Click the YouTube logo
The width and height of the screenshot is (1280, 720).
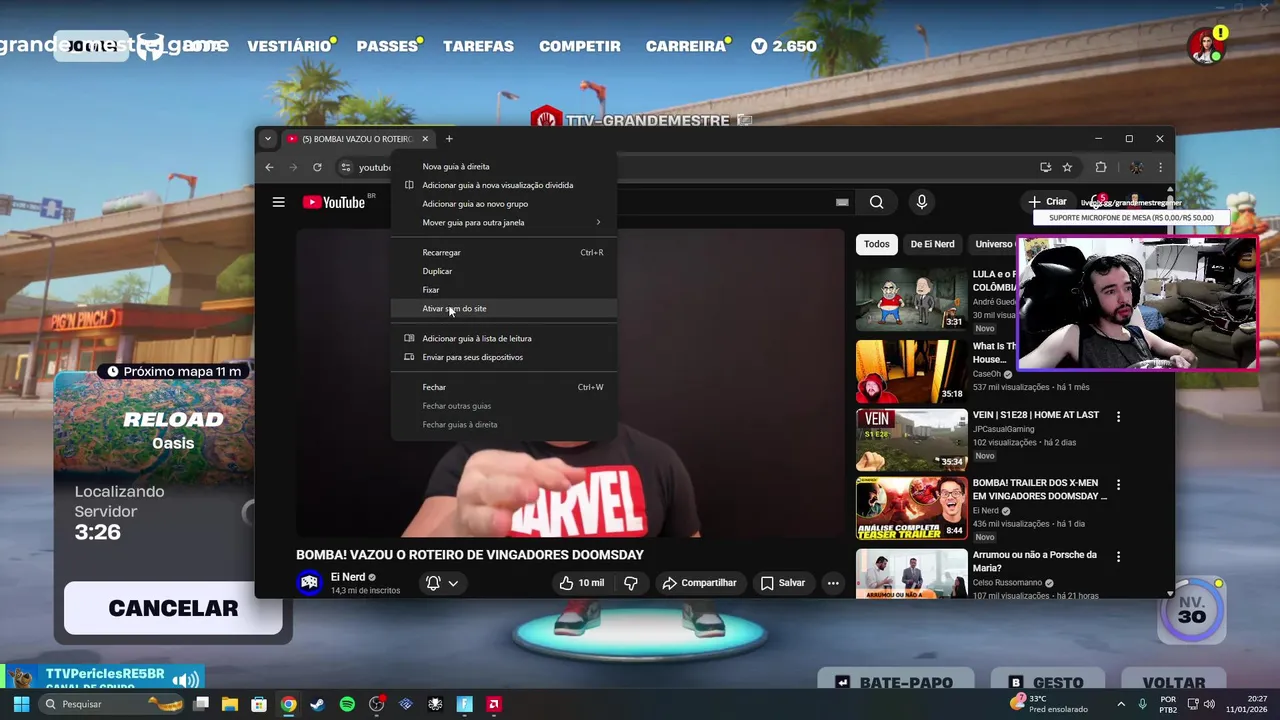coord(334,202)
